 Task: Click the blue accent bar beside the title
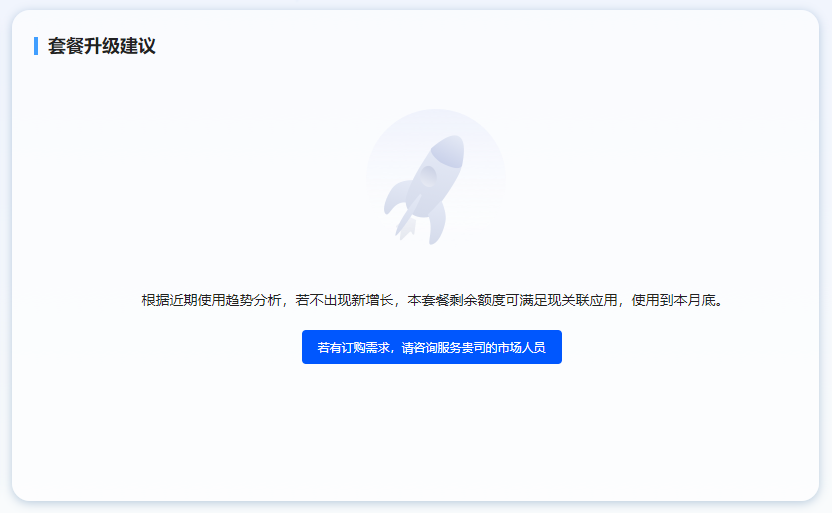[36, 46]
